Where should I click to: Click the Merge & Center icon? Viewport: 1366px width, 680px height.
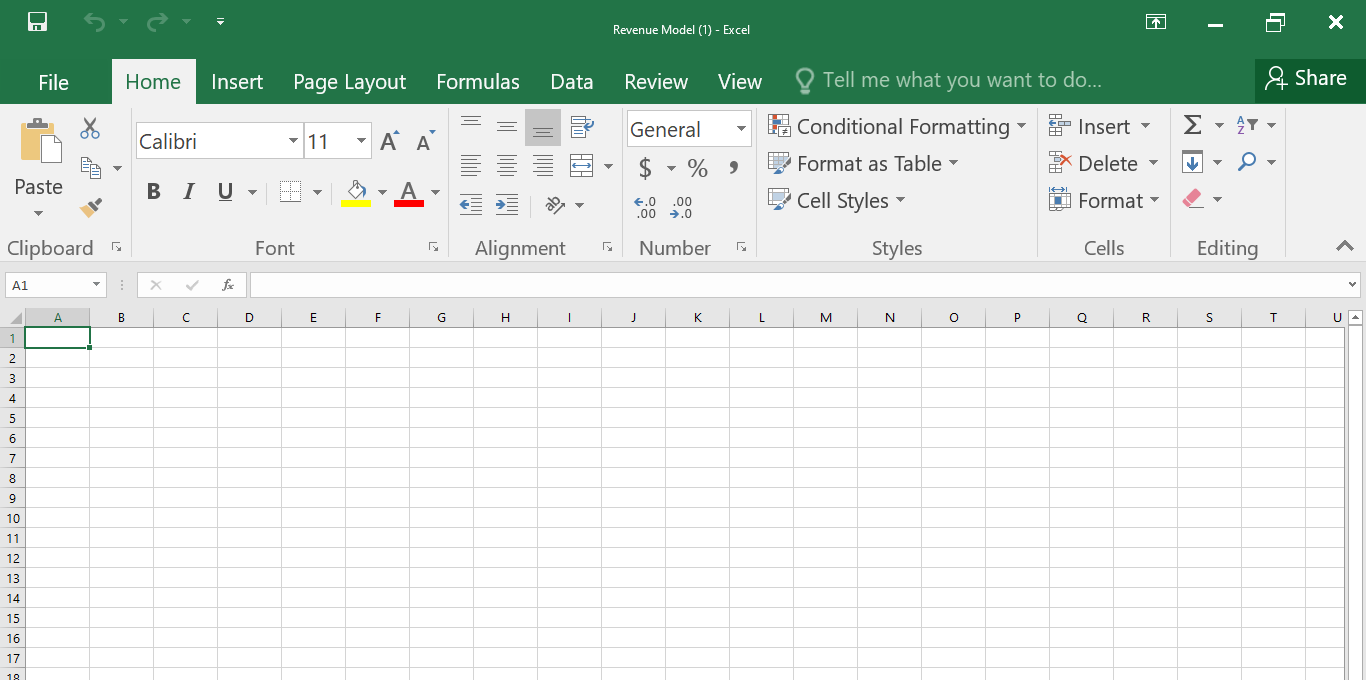click(582, 166)
